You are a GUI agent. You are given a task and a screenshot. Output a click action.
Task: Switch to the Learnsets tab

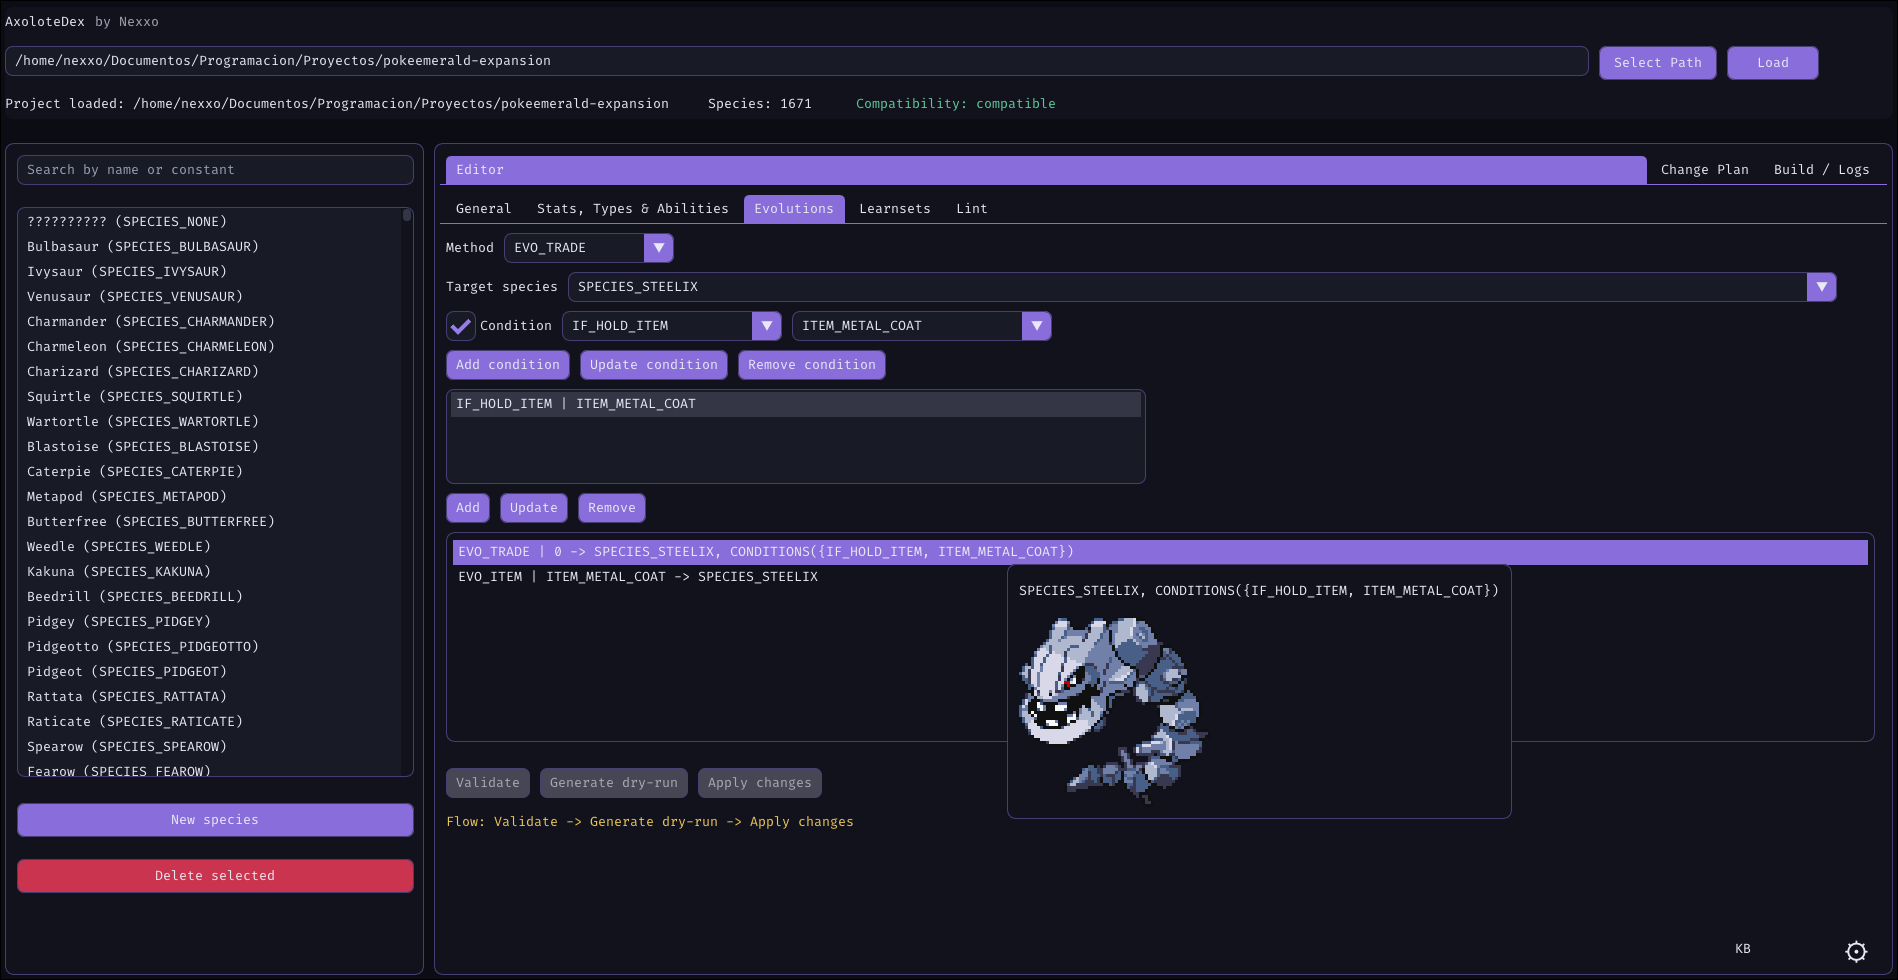pyautogui.click(x=895, y=209)
